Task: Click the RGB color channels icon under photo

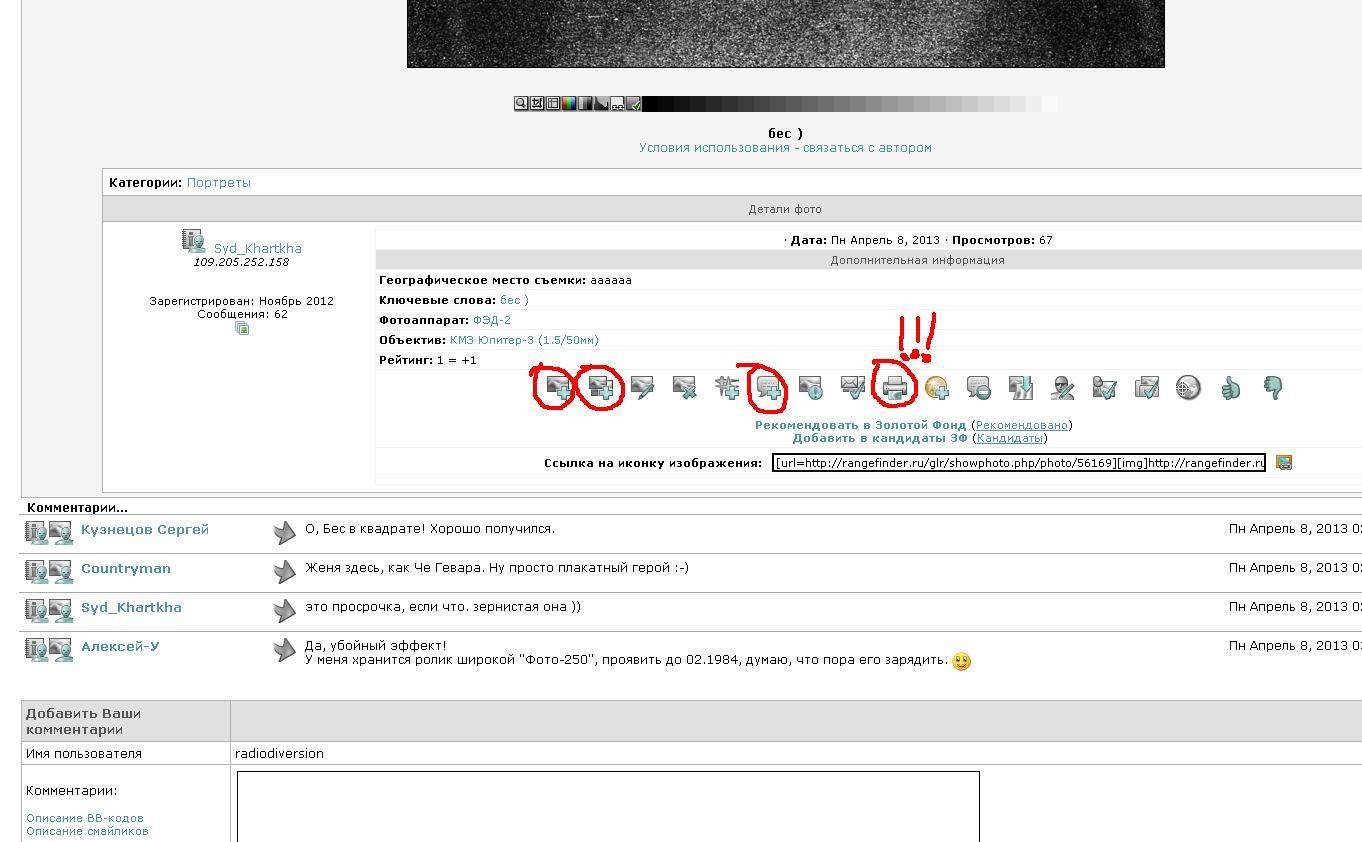Action: [x=569, y=103]
